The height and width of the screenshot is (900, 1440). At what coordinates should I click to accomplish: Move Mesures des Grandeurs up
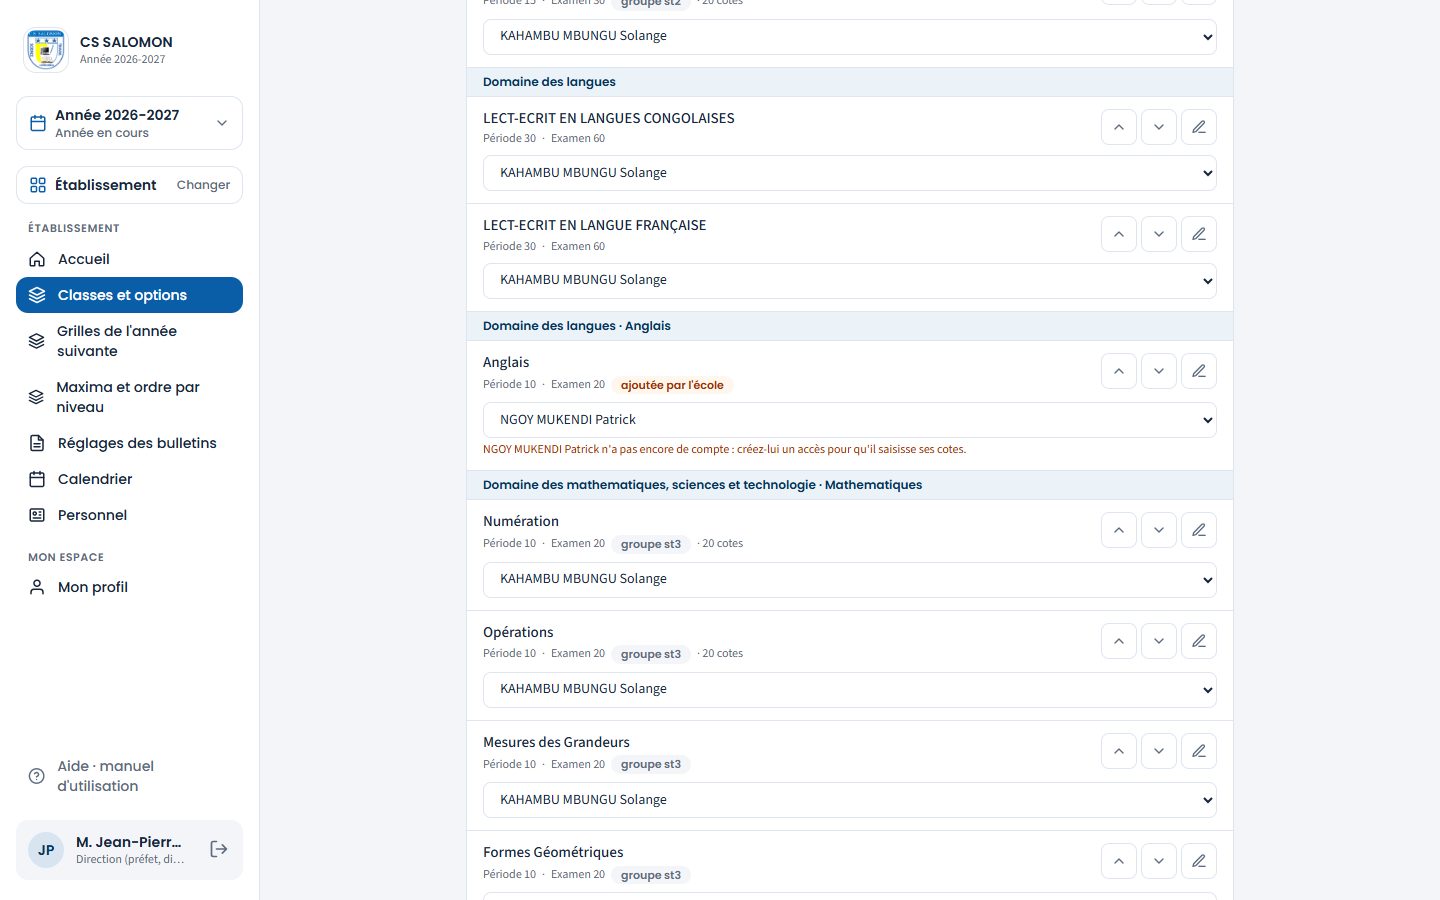1118,751
